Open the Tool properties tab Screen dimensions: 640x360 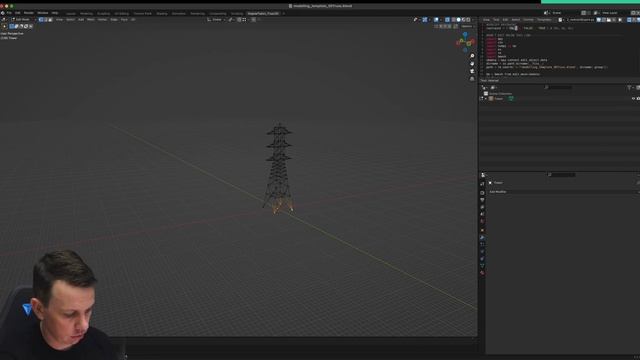(482, 184)
